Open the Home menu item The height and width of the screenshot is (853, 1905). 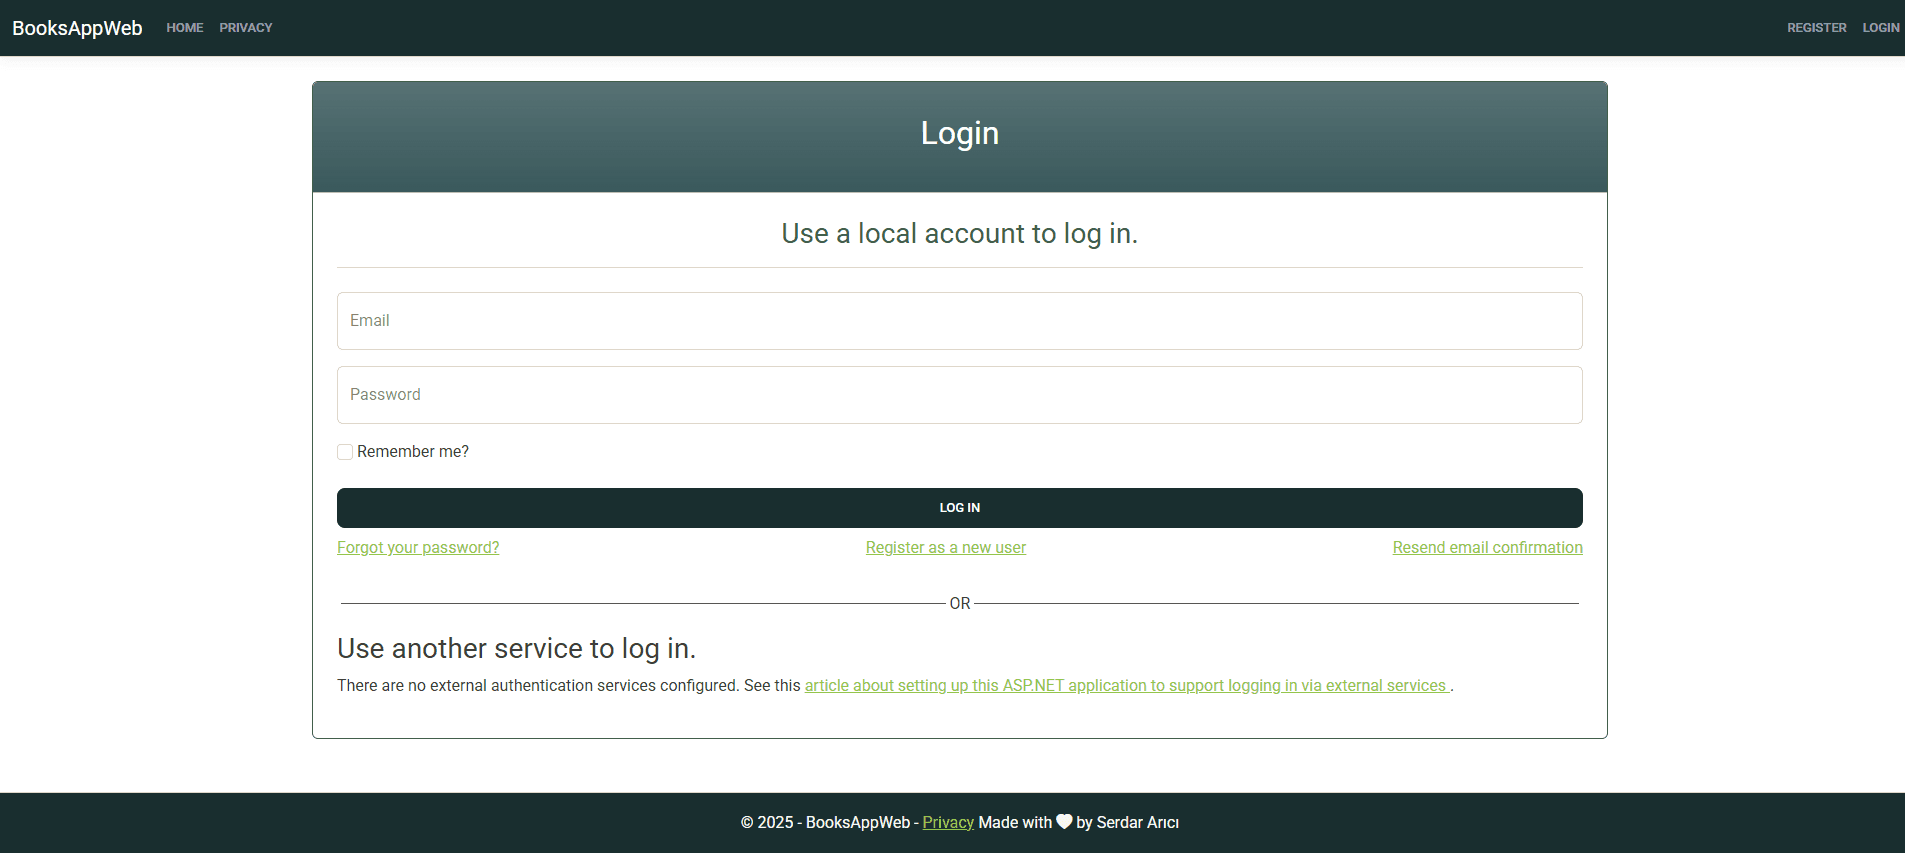pos(185,28)
